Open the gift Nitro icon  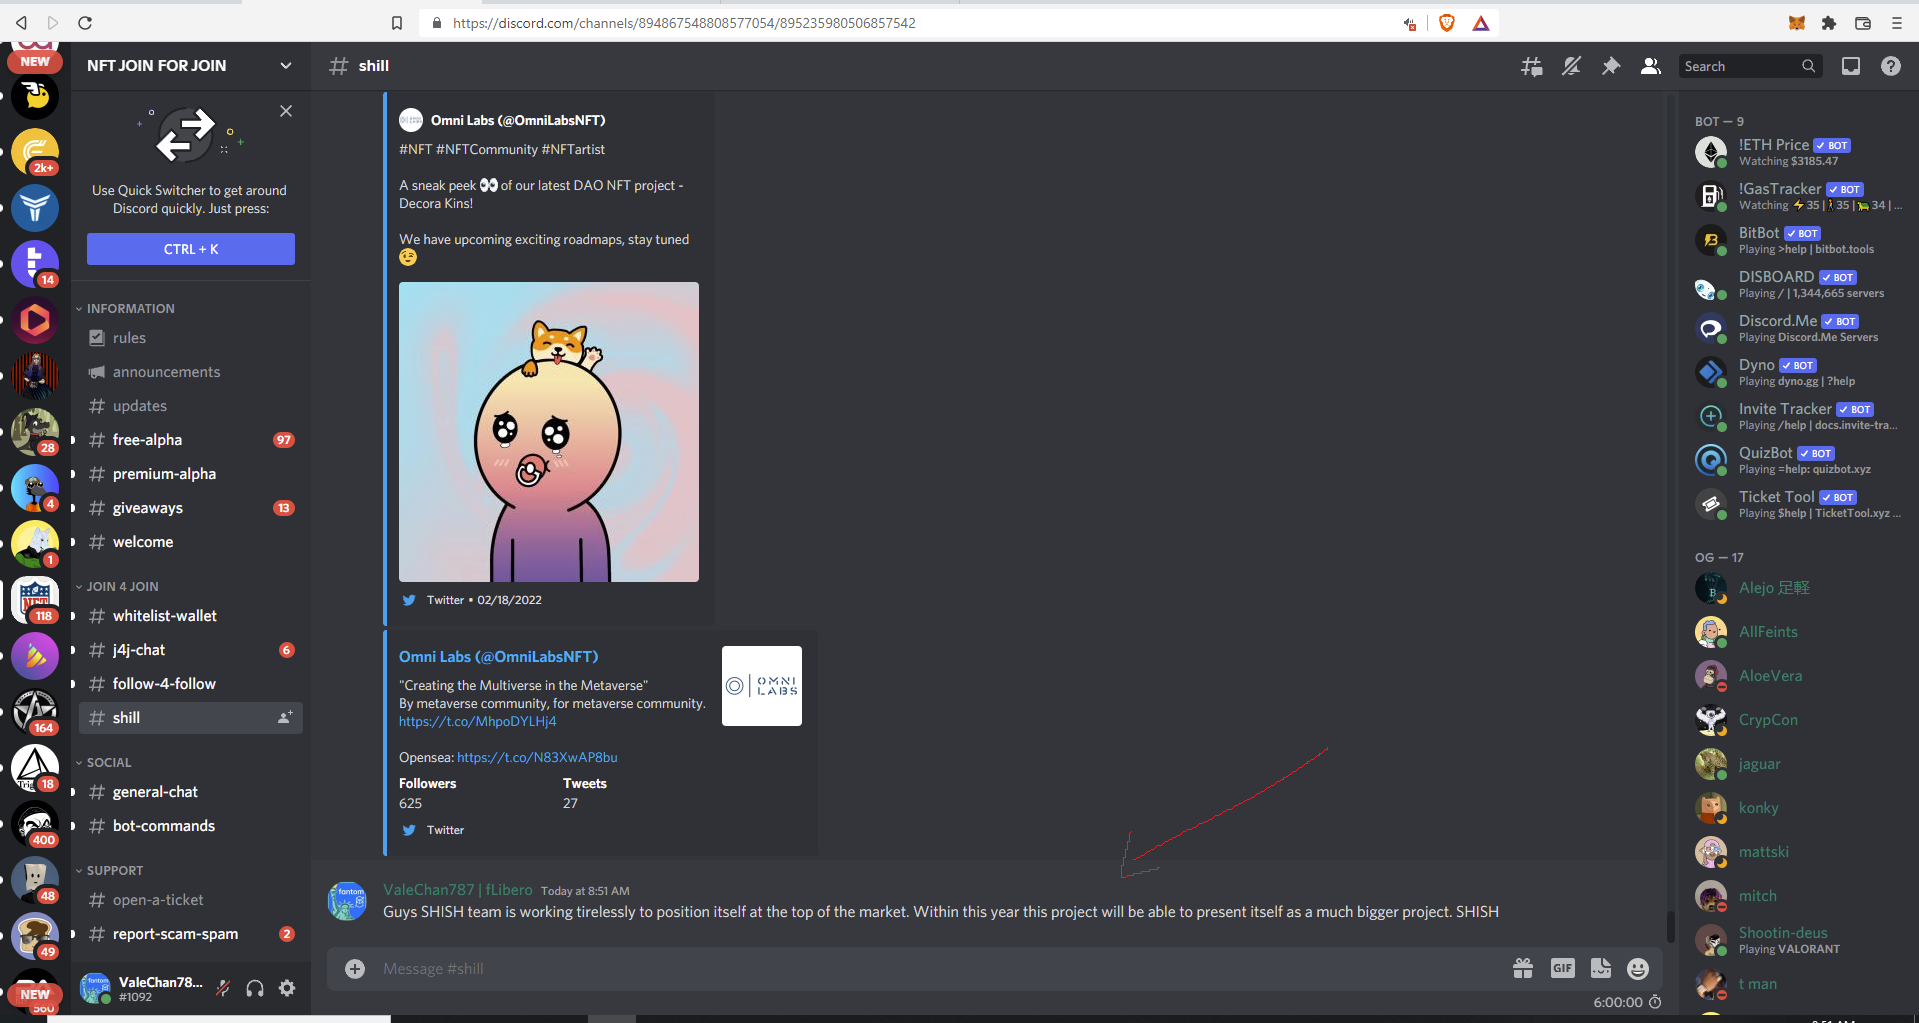click(1523, 968)
